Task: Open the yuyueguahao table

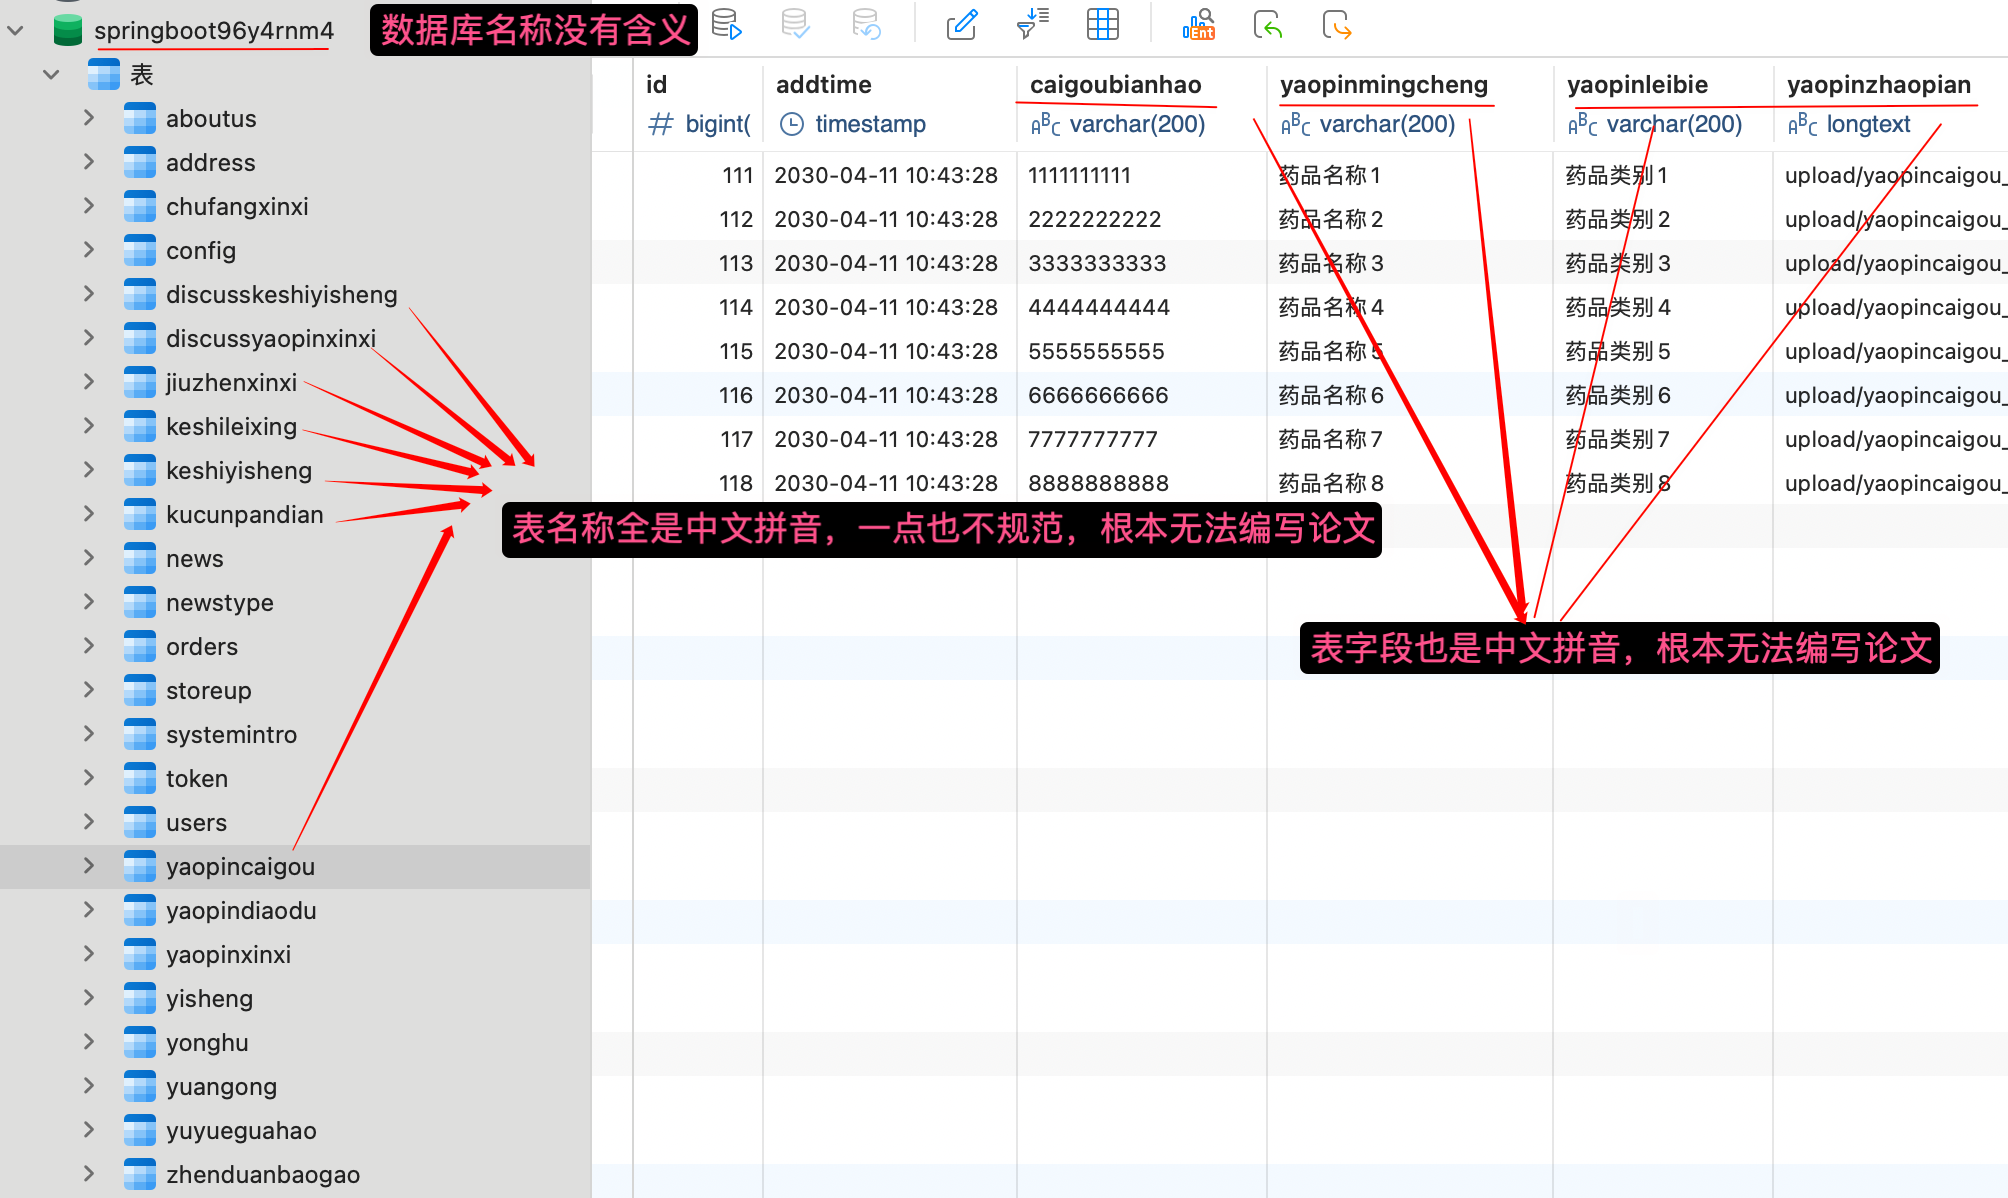Action: tap(240, 1131)
